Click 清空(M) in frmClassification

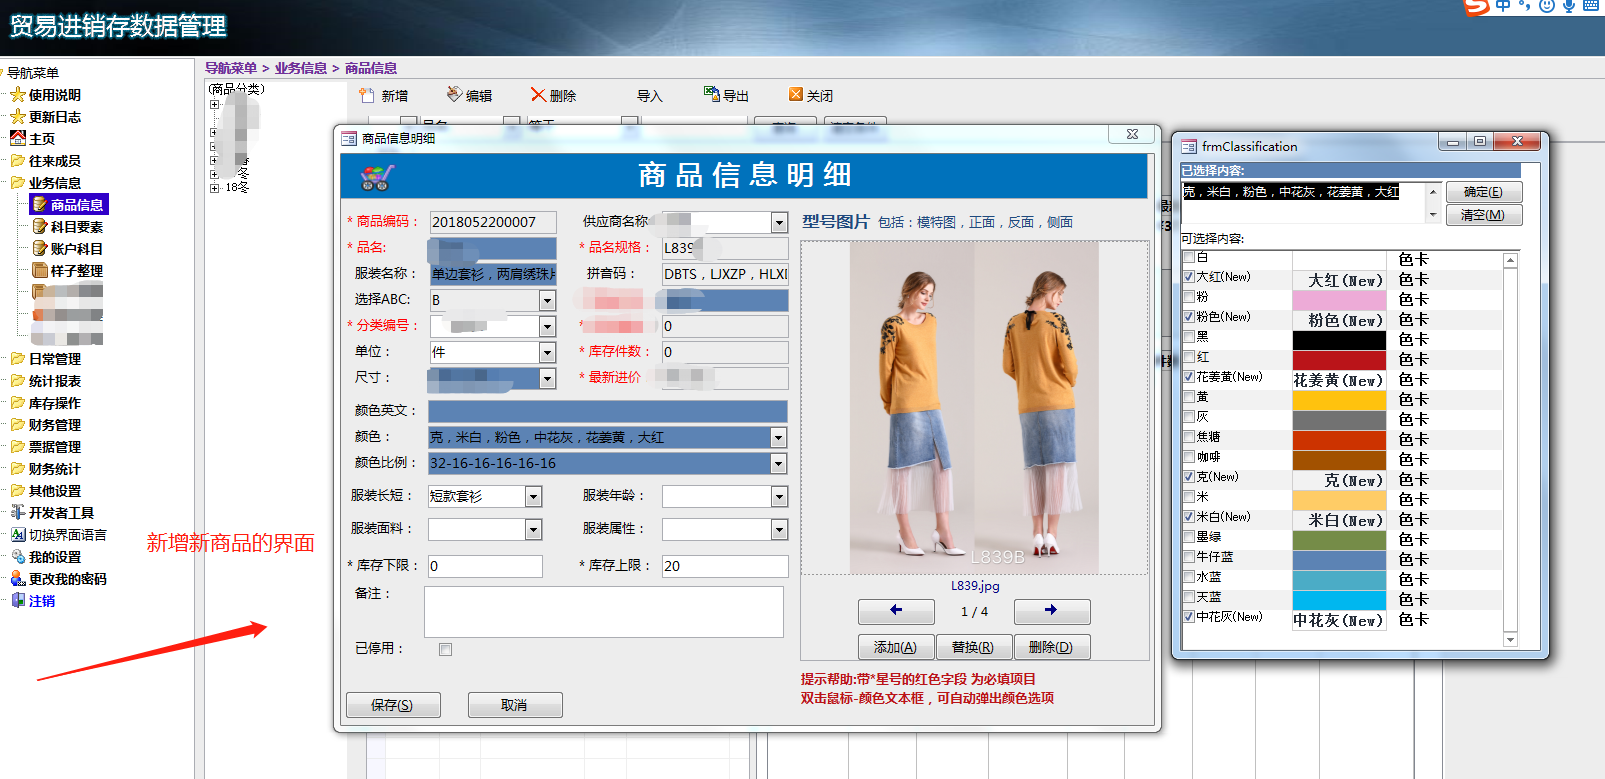(1483, 215)
